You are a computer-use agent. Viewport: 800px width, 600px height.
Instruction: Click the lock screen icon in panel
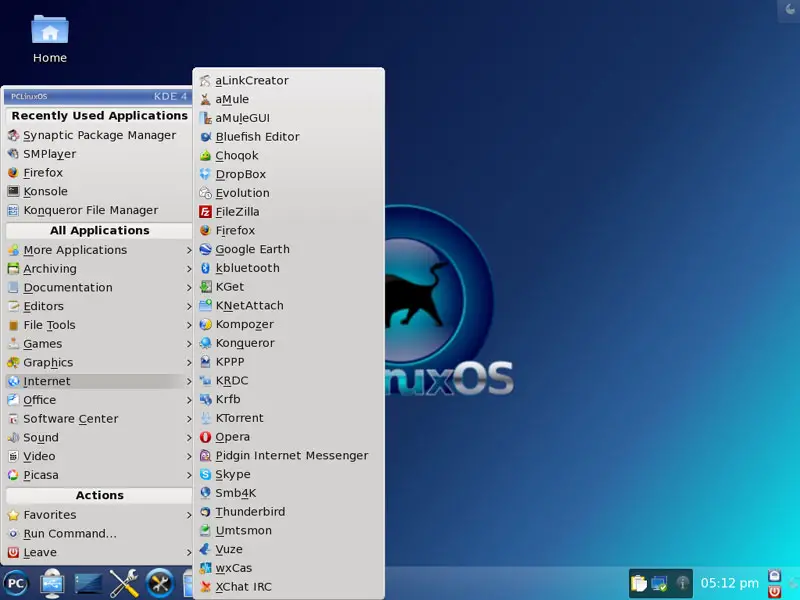[x=774, y=576]
